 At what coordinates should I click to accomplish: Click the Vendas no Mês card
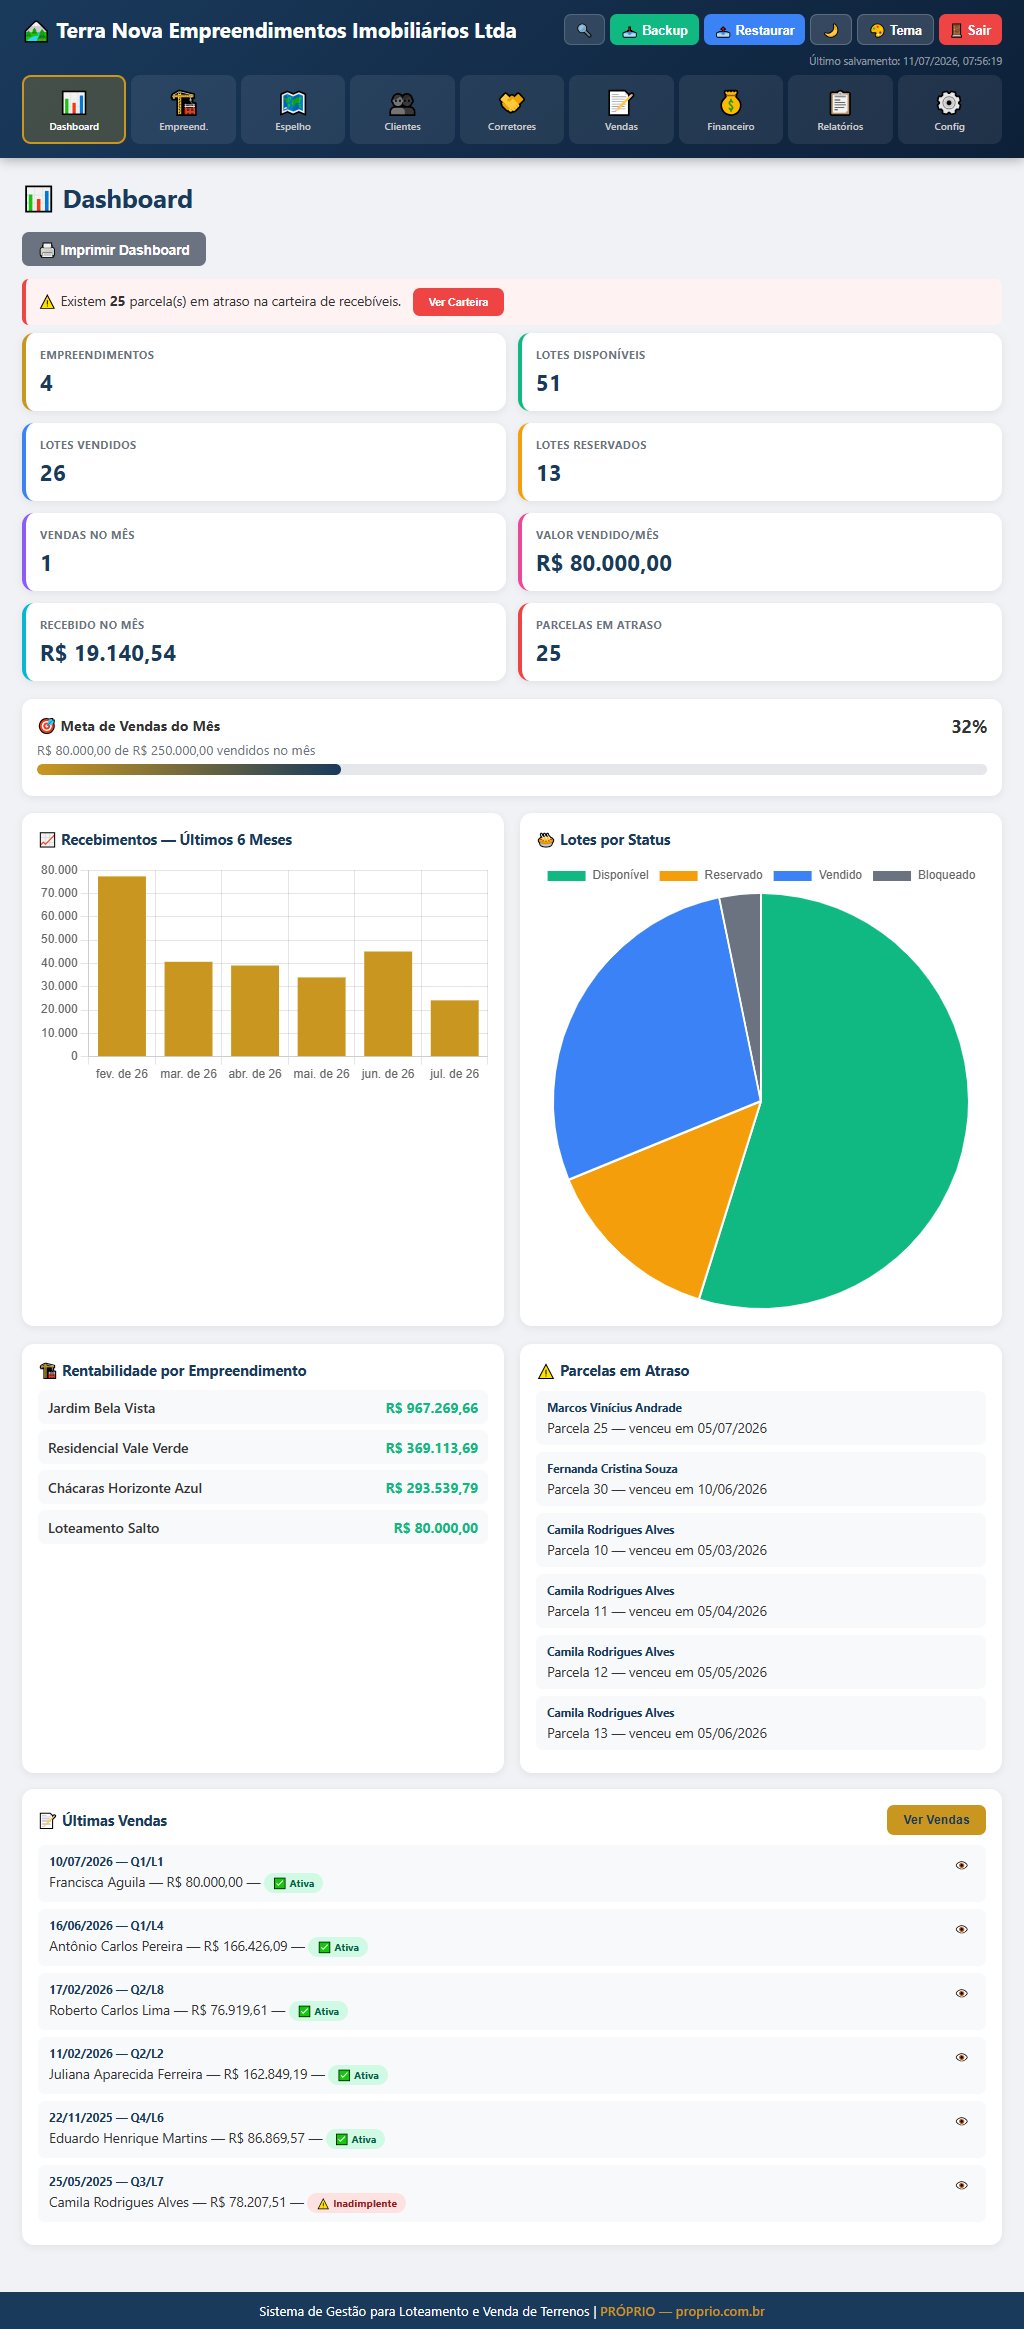[264, 552]
